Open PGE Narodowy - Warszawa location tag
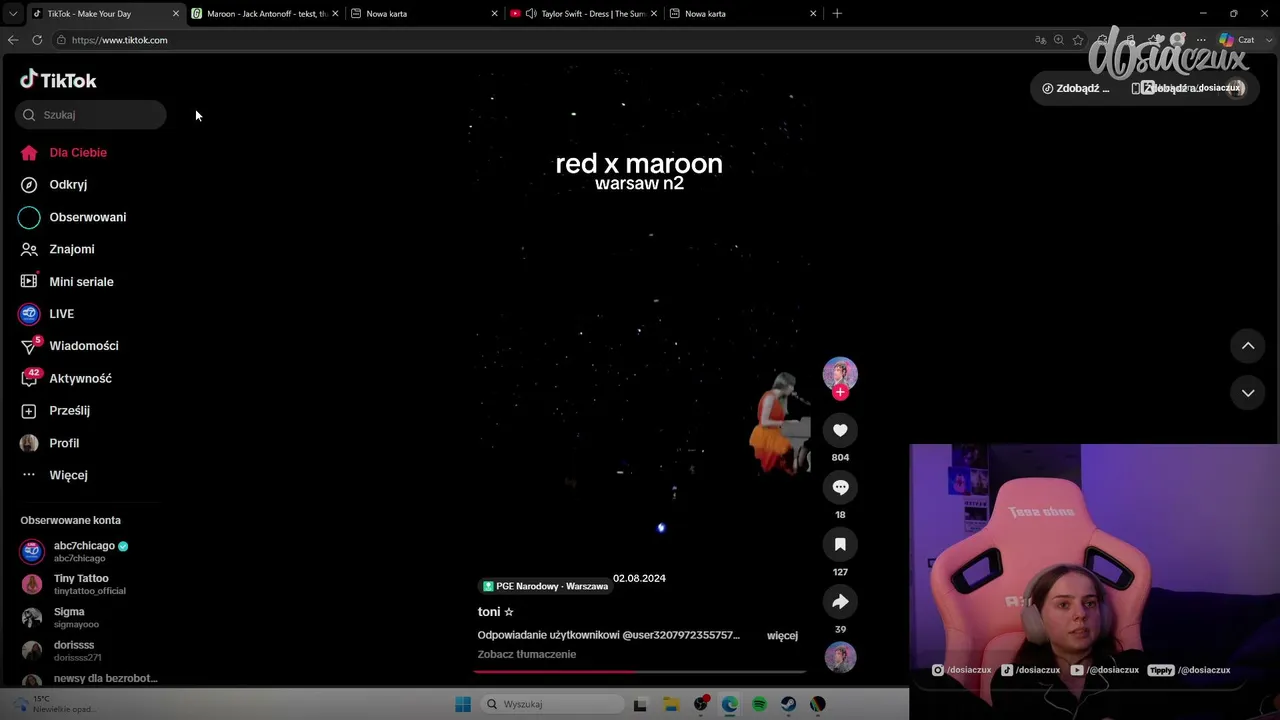This screenshot has height=720, width=1280. 545,586
